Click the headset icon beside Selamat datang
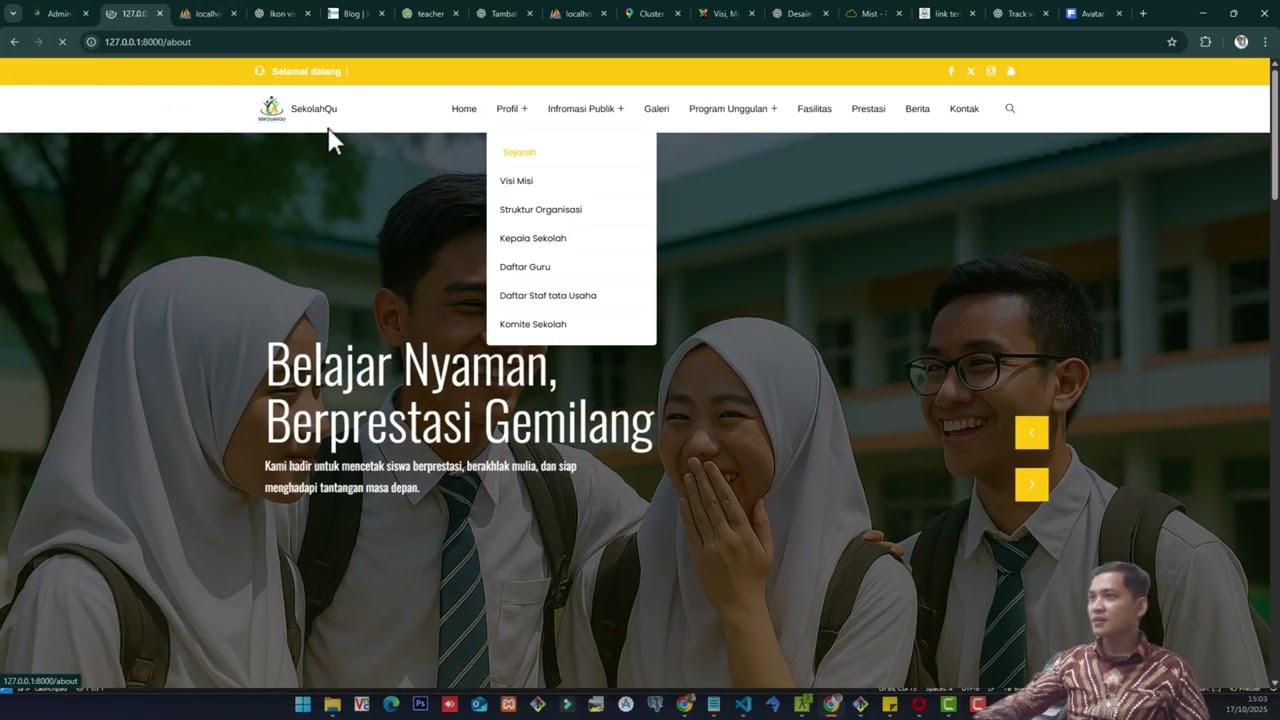 pyautogui.click(x=260, y=71)
